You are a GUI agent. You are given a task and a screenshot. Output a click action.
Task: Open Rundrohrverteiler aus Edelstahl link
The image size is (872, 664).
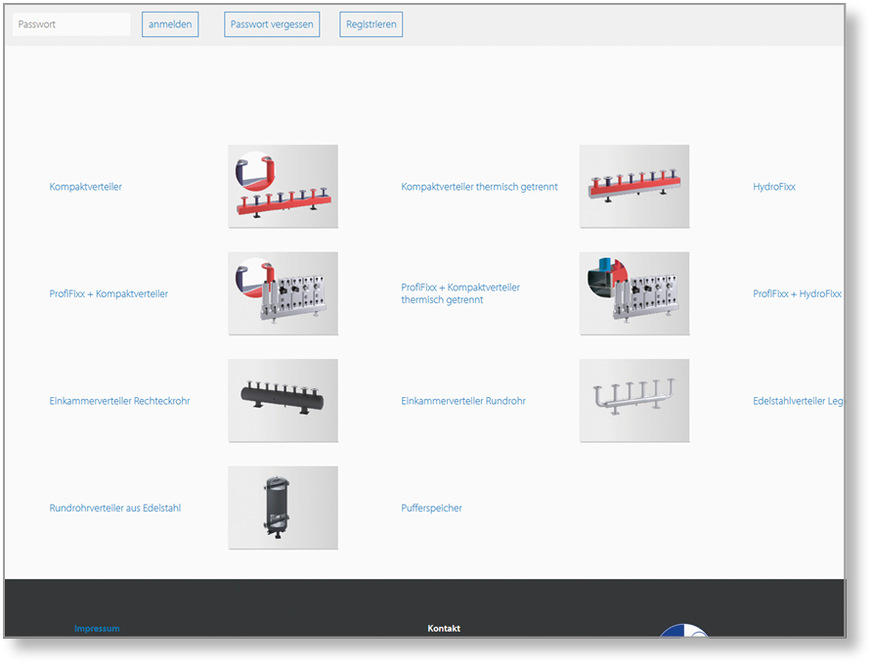[115, 508]
